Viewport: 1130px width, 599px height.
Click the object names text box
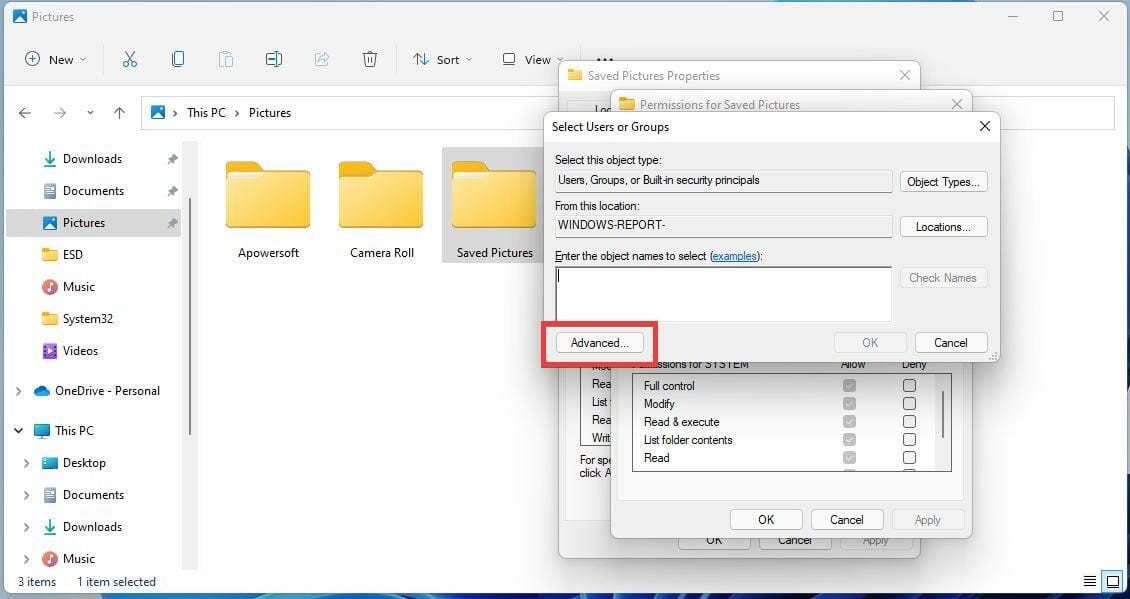[x=724, y=294]
